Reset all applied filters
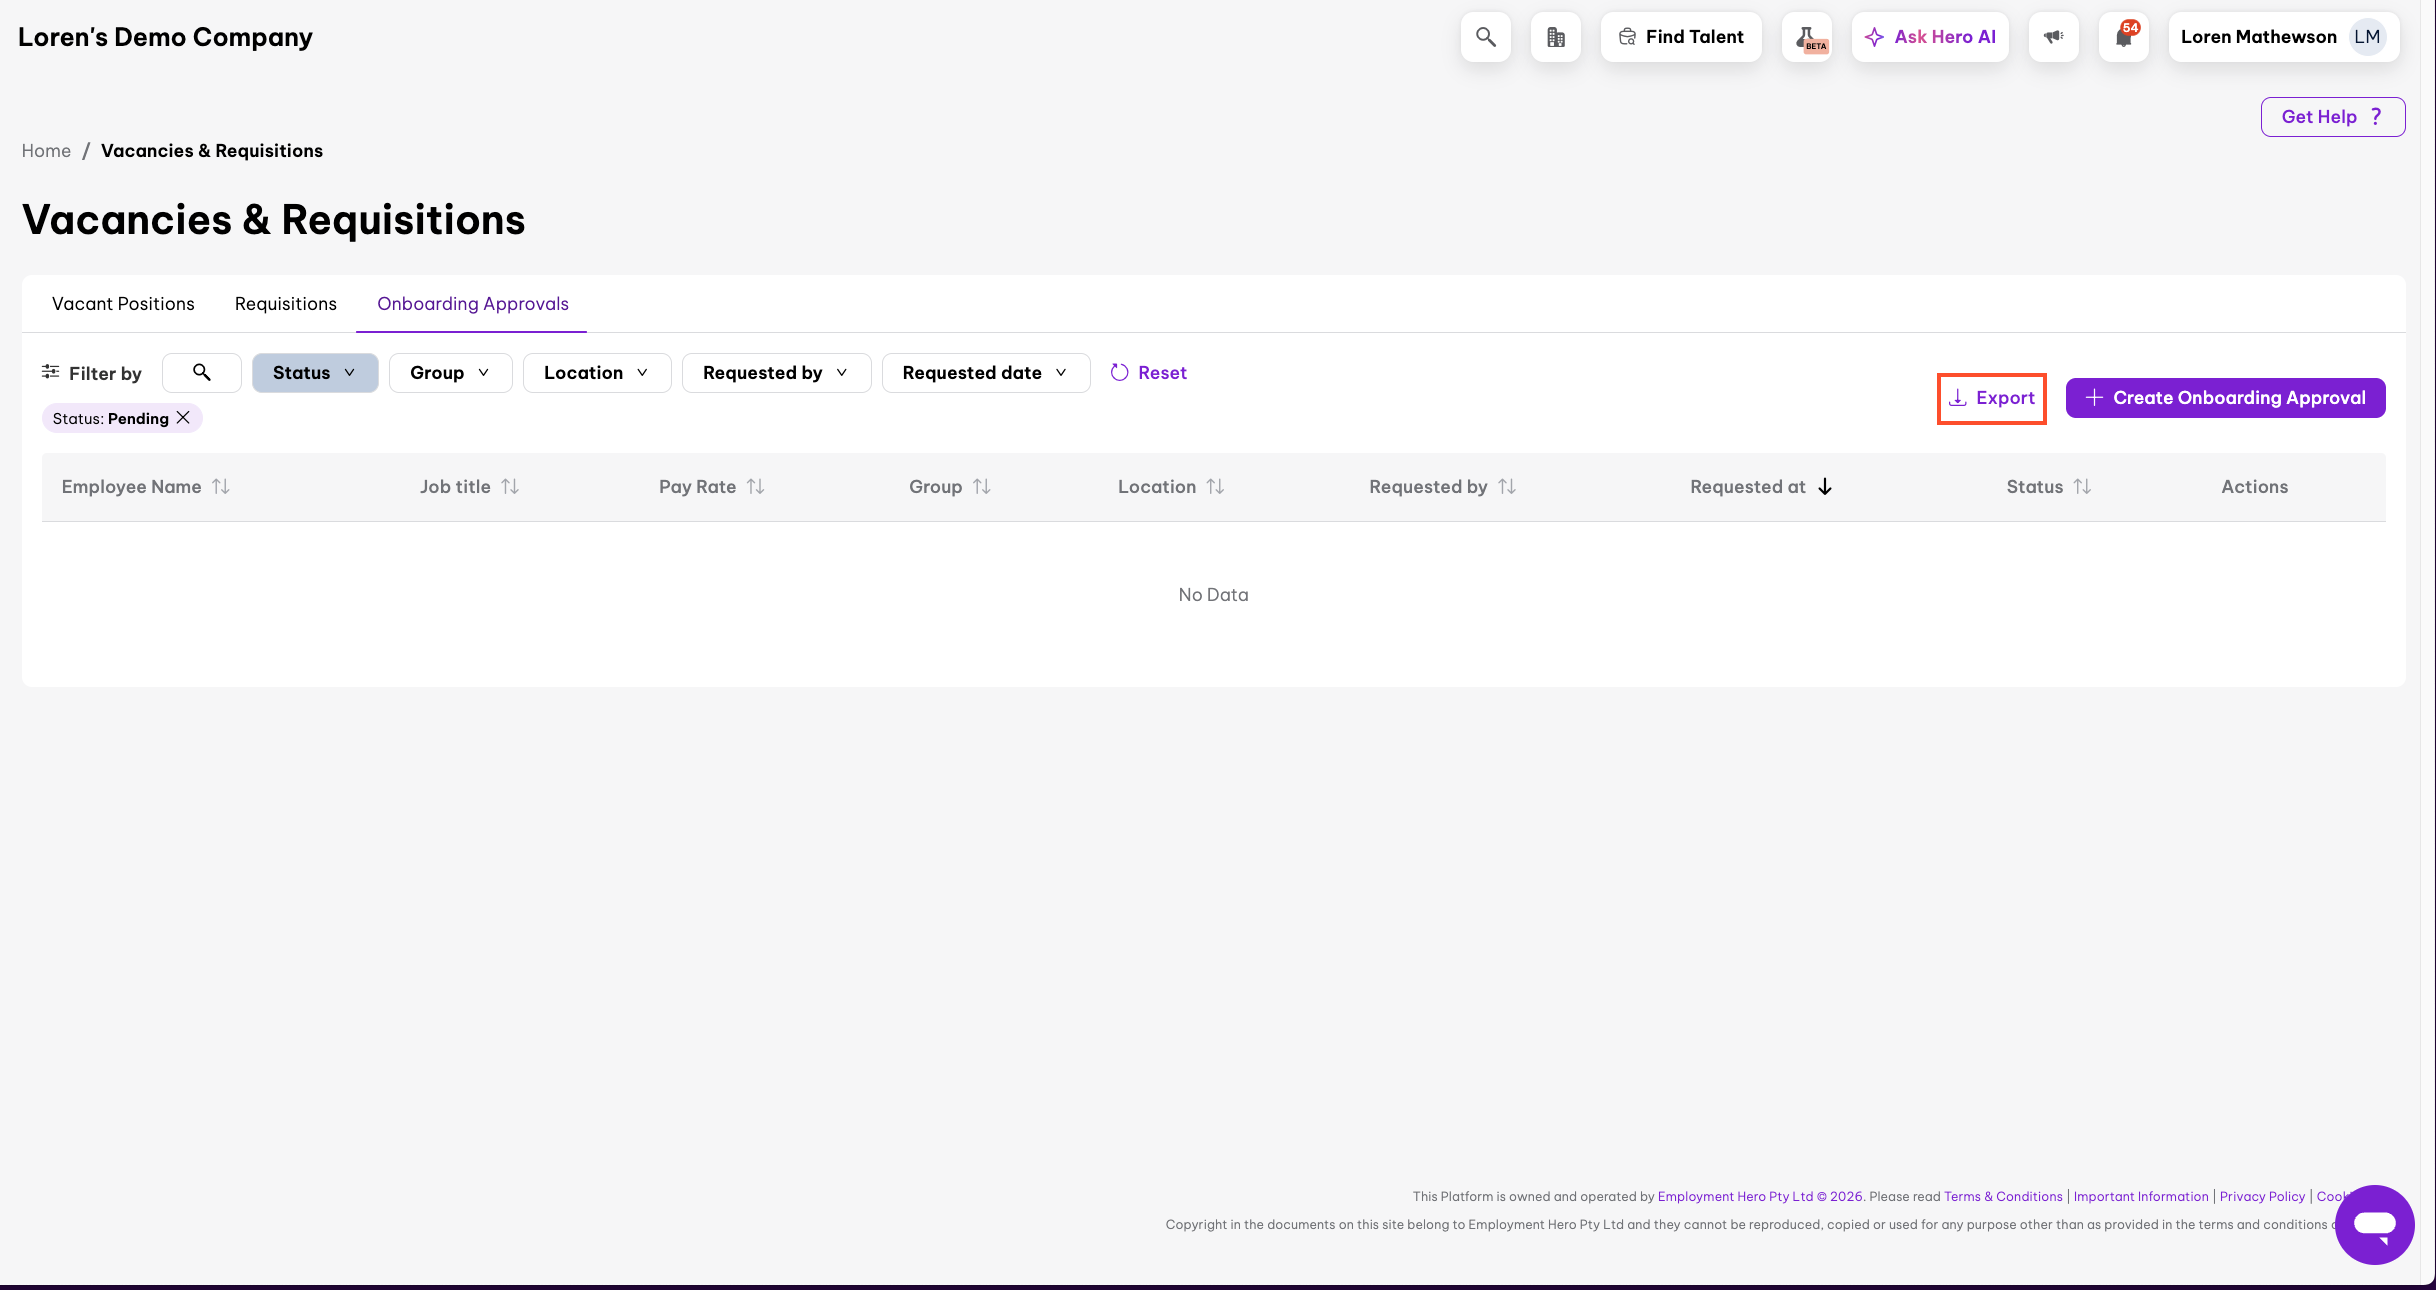Image resolution: width=2436 pixels, height=1290 pixels. (1148, 373)
